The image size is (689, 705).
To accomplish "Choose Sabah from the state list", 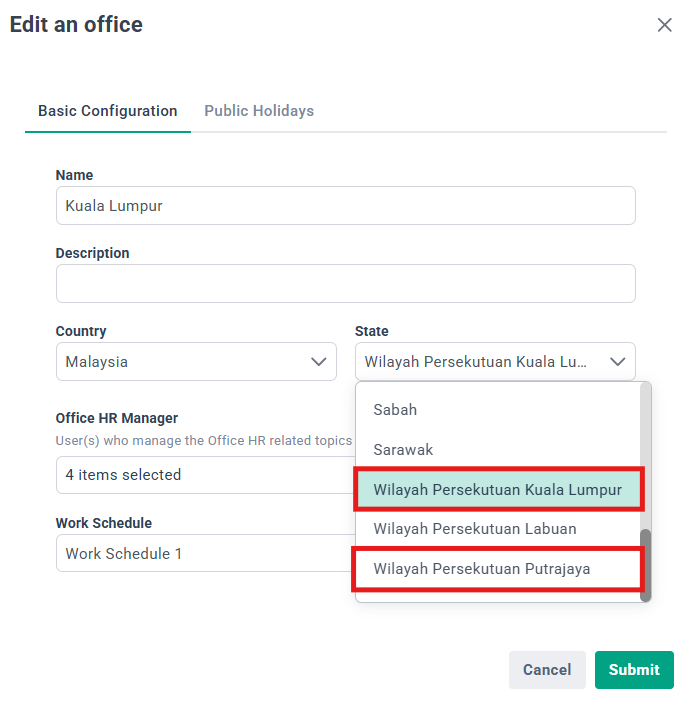I will tap(396, 410).
